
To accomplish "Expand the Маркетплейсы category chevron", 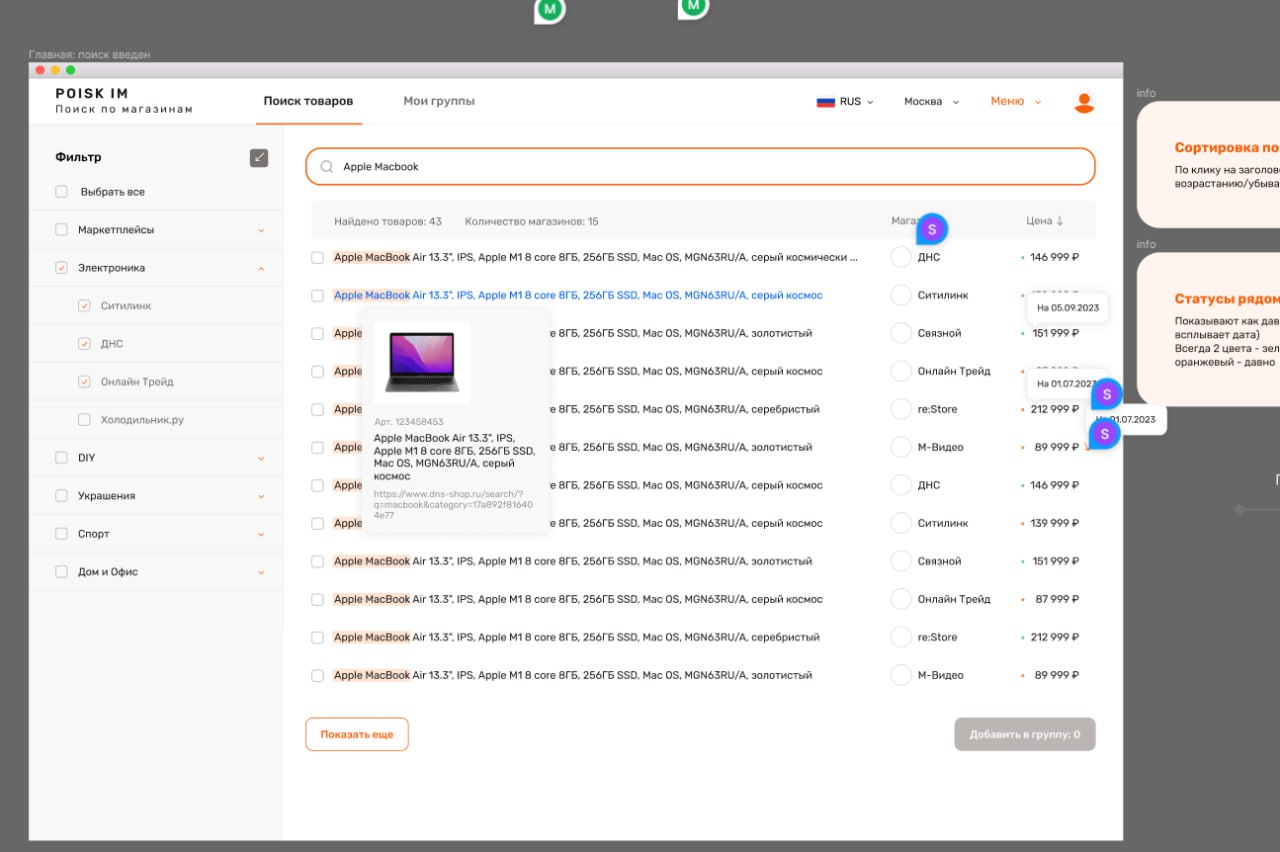I will point(261,230).
